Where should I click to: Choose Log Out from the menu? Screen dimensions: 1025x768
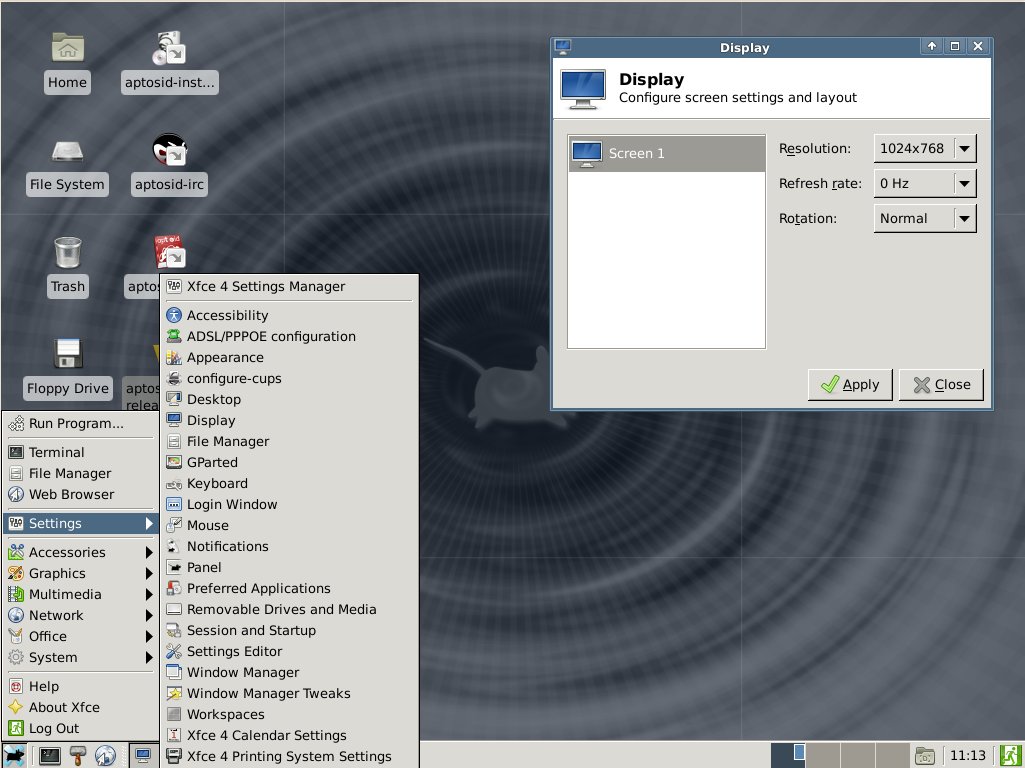click(80, 728)
